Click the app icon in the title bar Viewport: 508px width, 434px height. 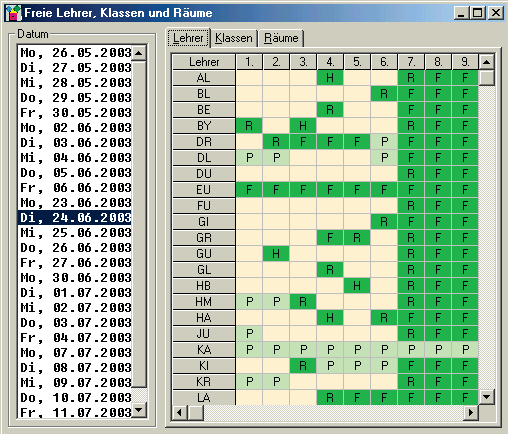point(13,13)
